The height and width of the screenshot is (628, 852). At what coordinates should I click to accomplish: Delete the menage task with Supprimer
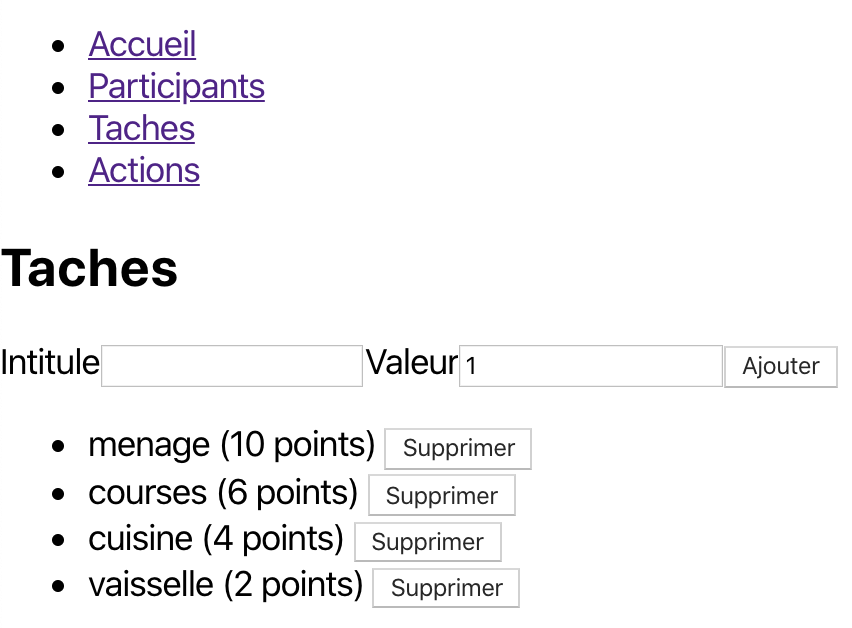coord(458,448)
